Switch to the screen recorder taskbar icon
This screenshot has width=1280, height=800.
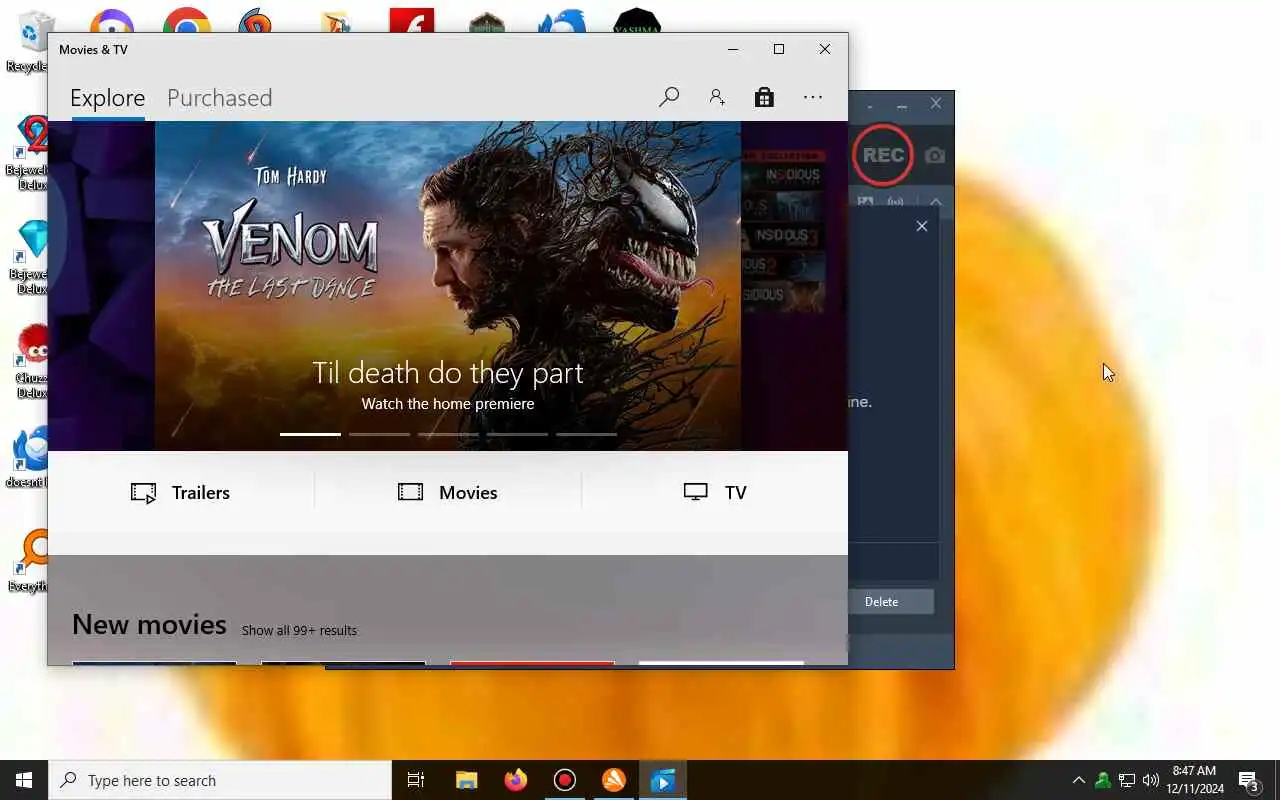(565, 780)
